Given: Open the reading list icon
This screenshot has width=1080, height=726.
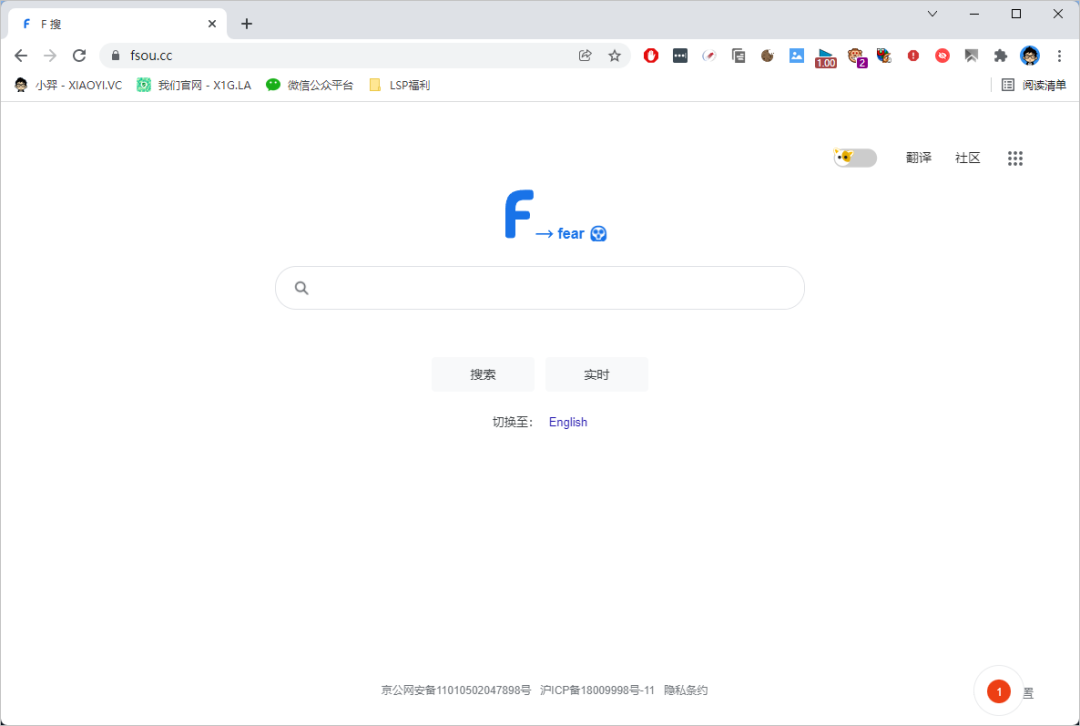Looking at the screenshot, I should [1008, 85].
